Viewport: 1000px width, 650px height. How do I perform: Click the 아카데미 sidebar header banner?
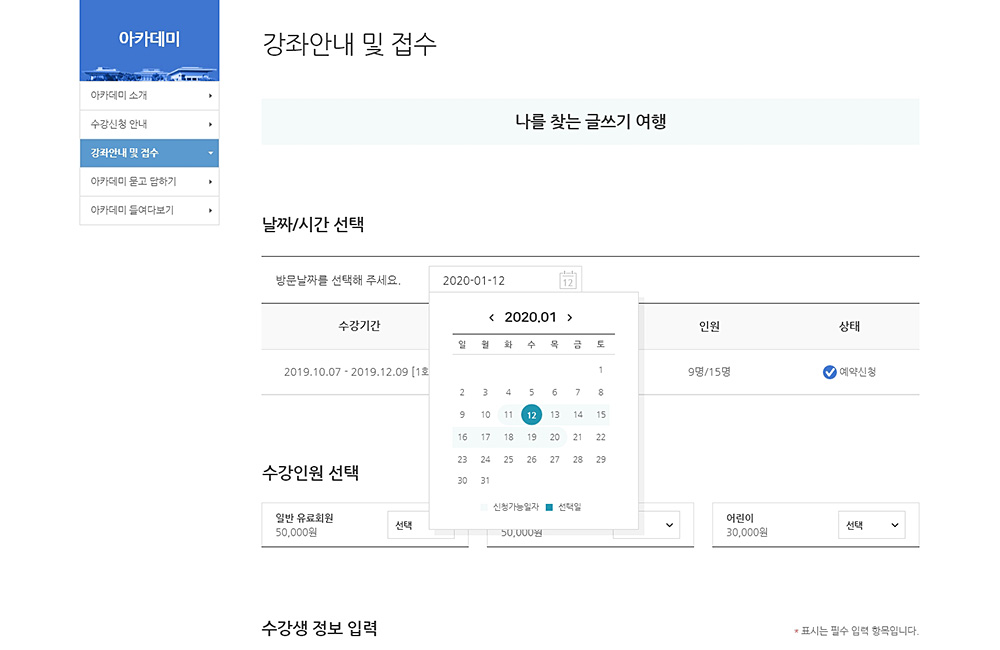149,40
